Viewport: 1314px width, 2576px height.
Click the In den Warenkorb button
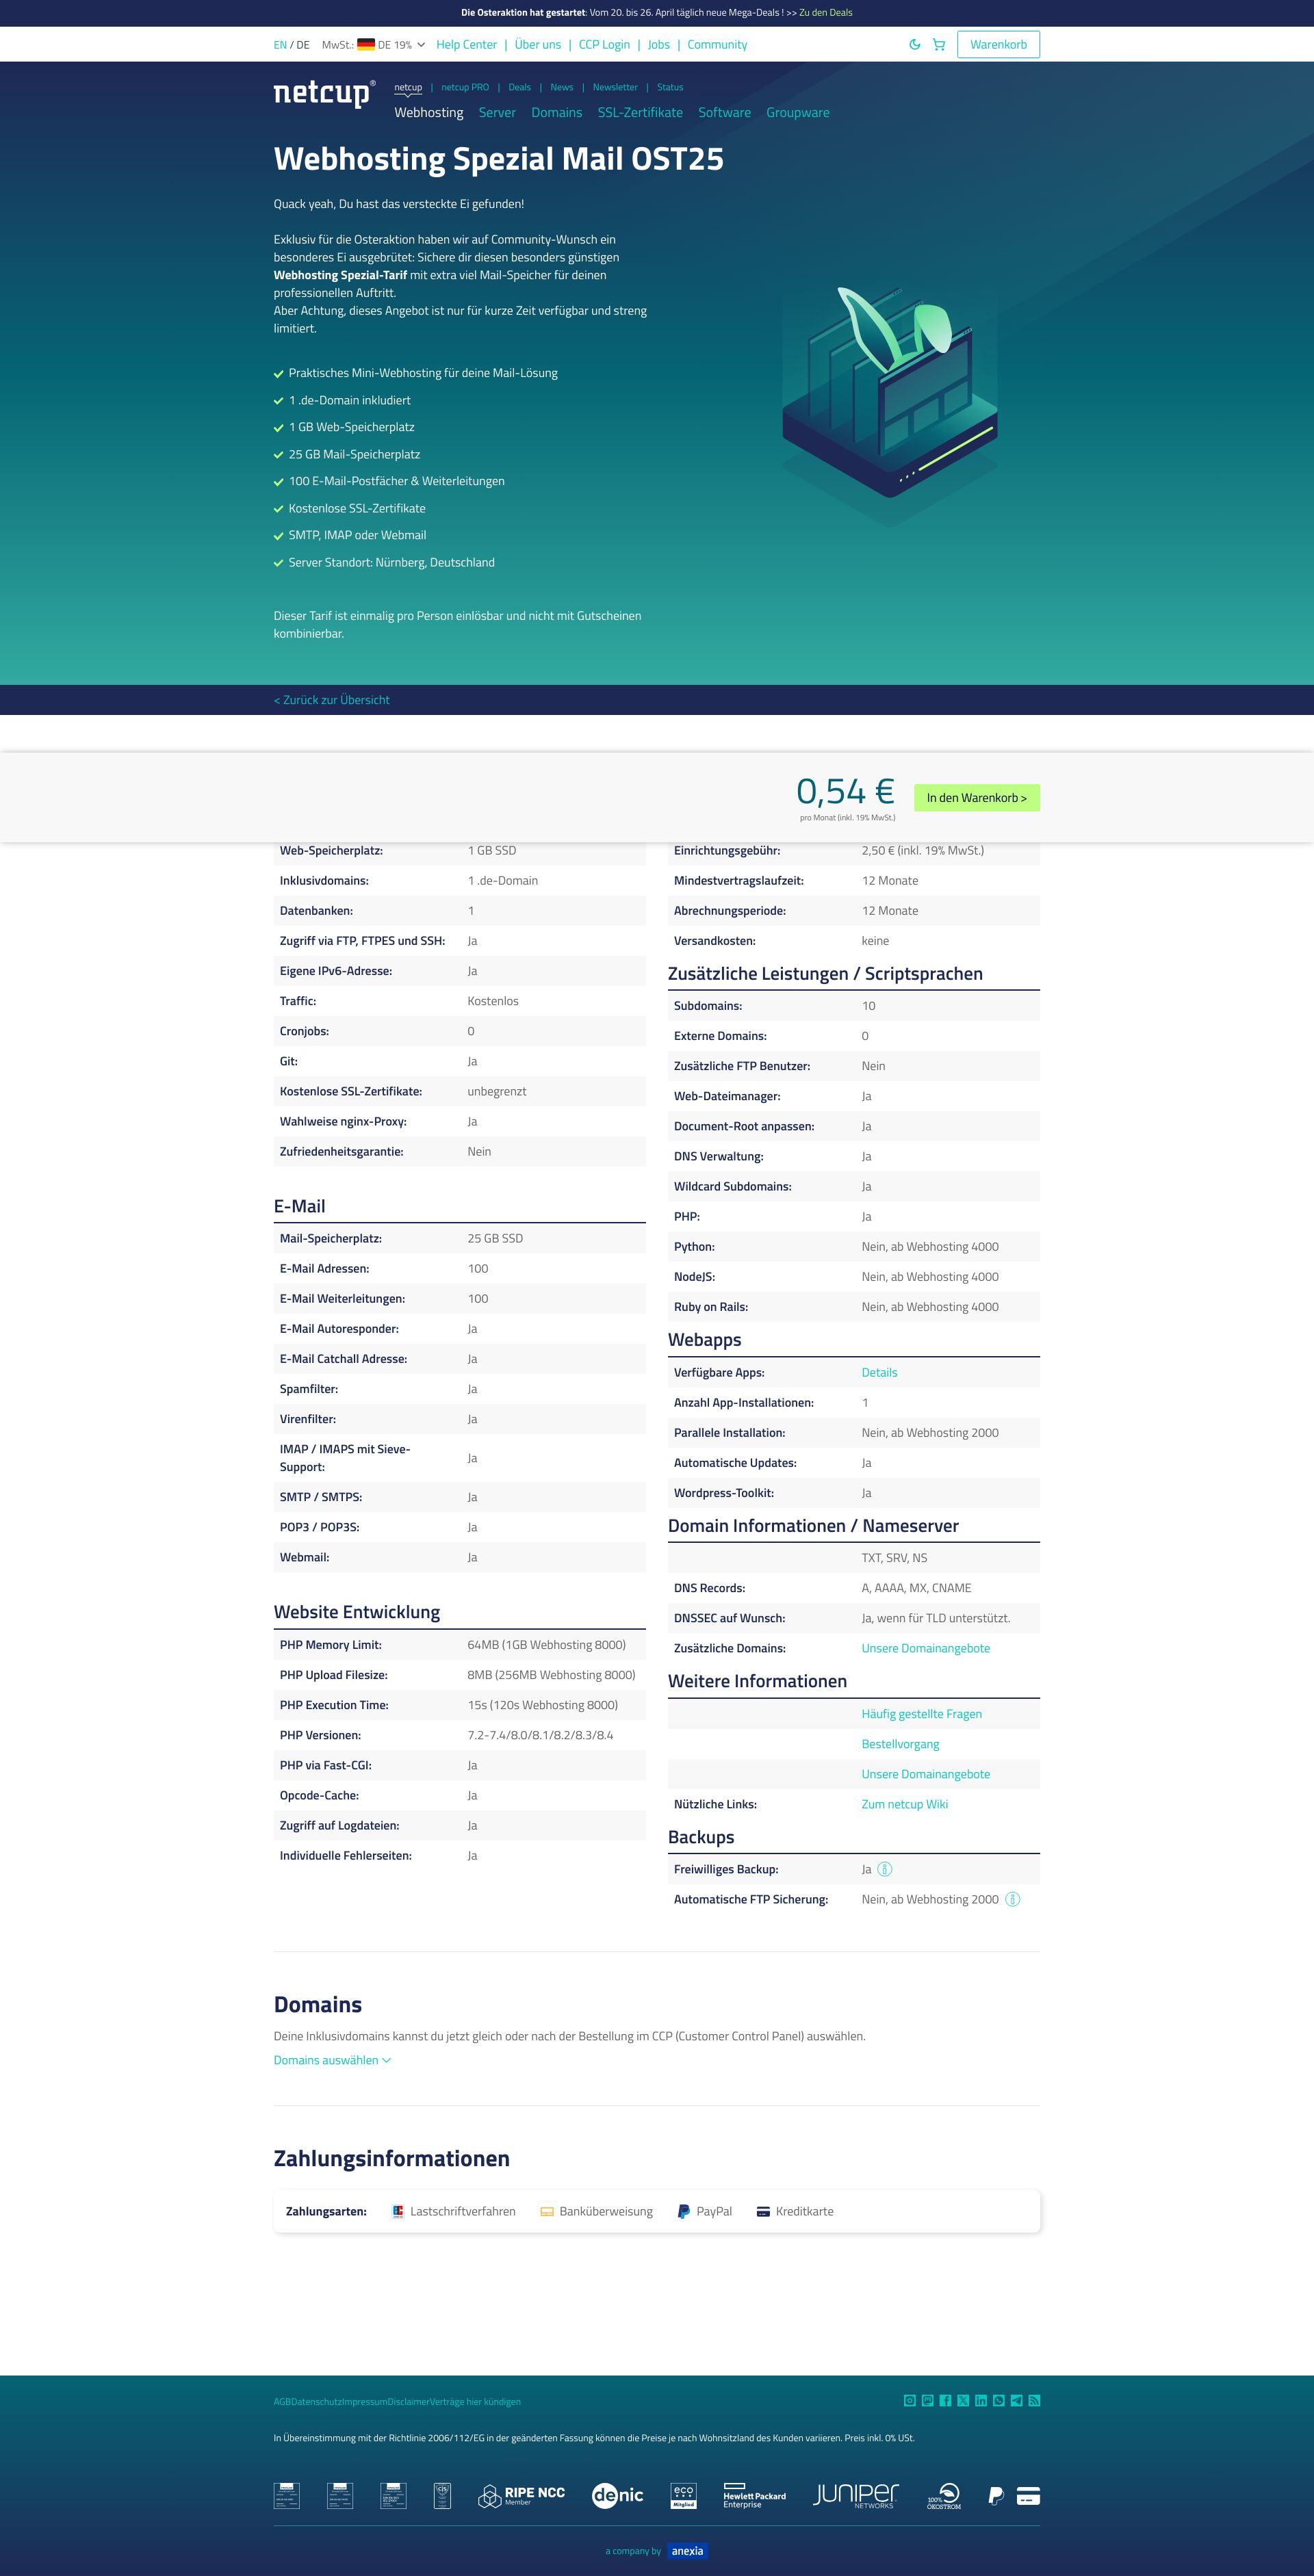pyautogui.click(x=976, y=798)
